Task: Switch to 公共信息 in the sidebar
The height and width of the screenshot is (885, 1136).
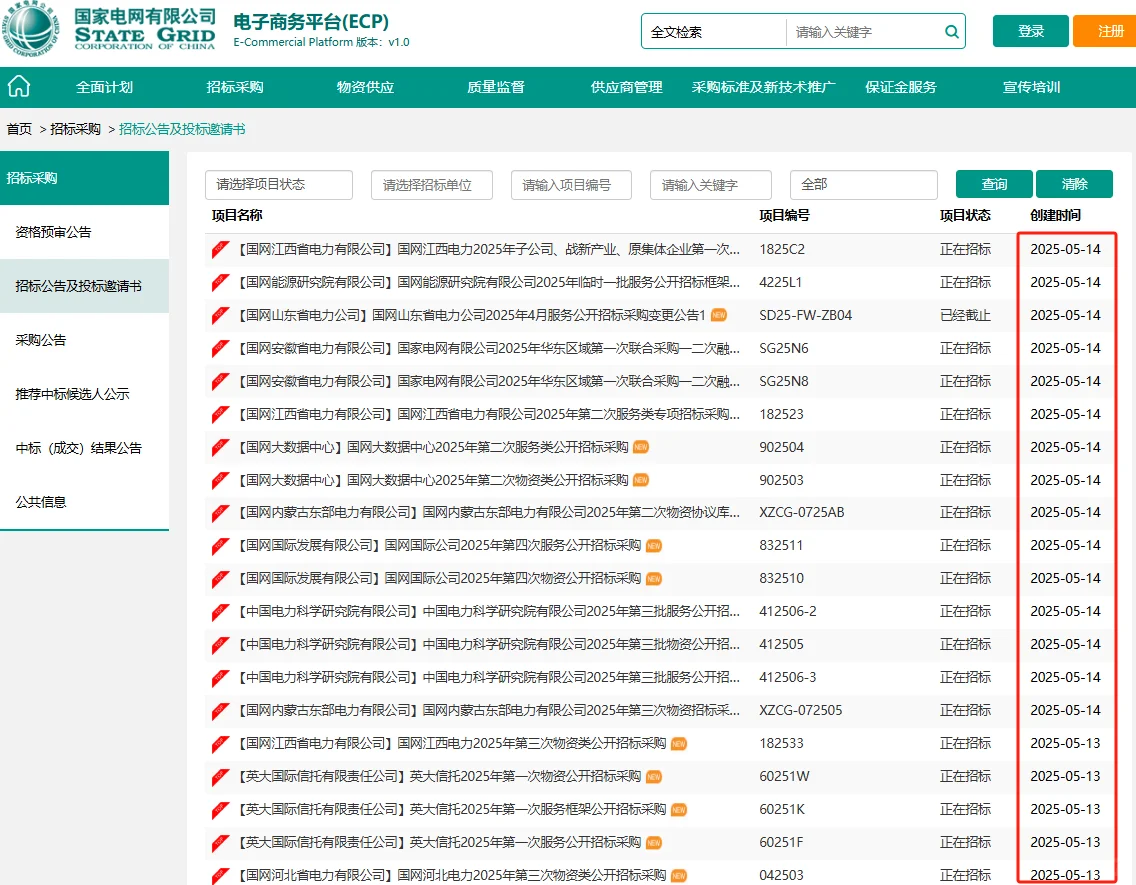Action: pyautogui.click(x=40, y=502)
